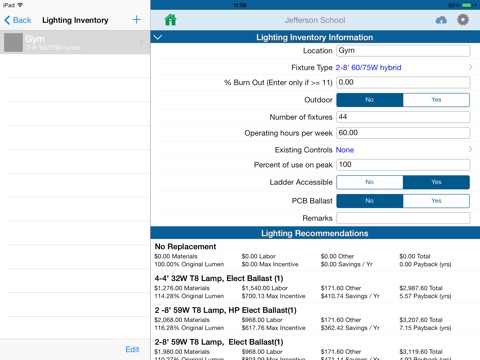Set Ladder Accessible to No

click(x=370, y=182)
